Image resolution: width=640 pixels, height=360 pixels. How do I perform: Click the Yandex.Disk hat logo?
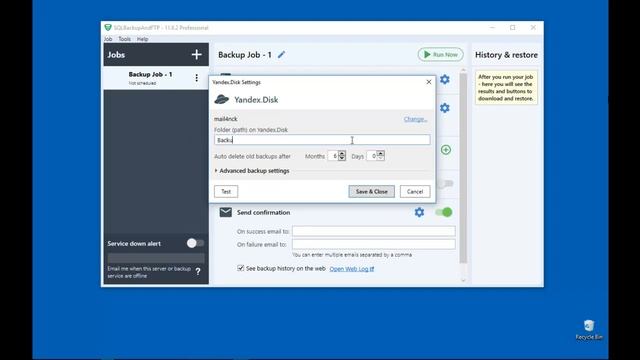pos(221,99)
